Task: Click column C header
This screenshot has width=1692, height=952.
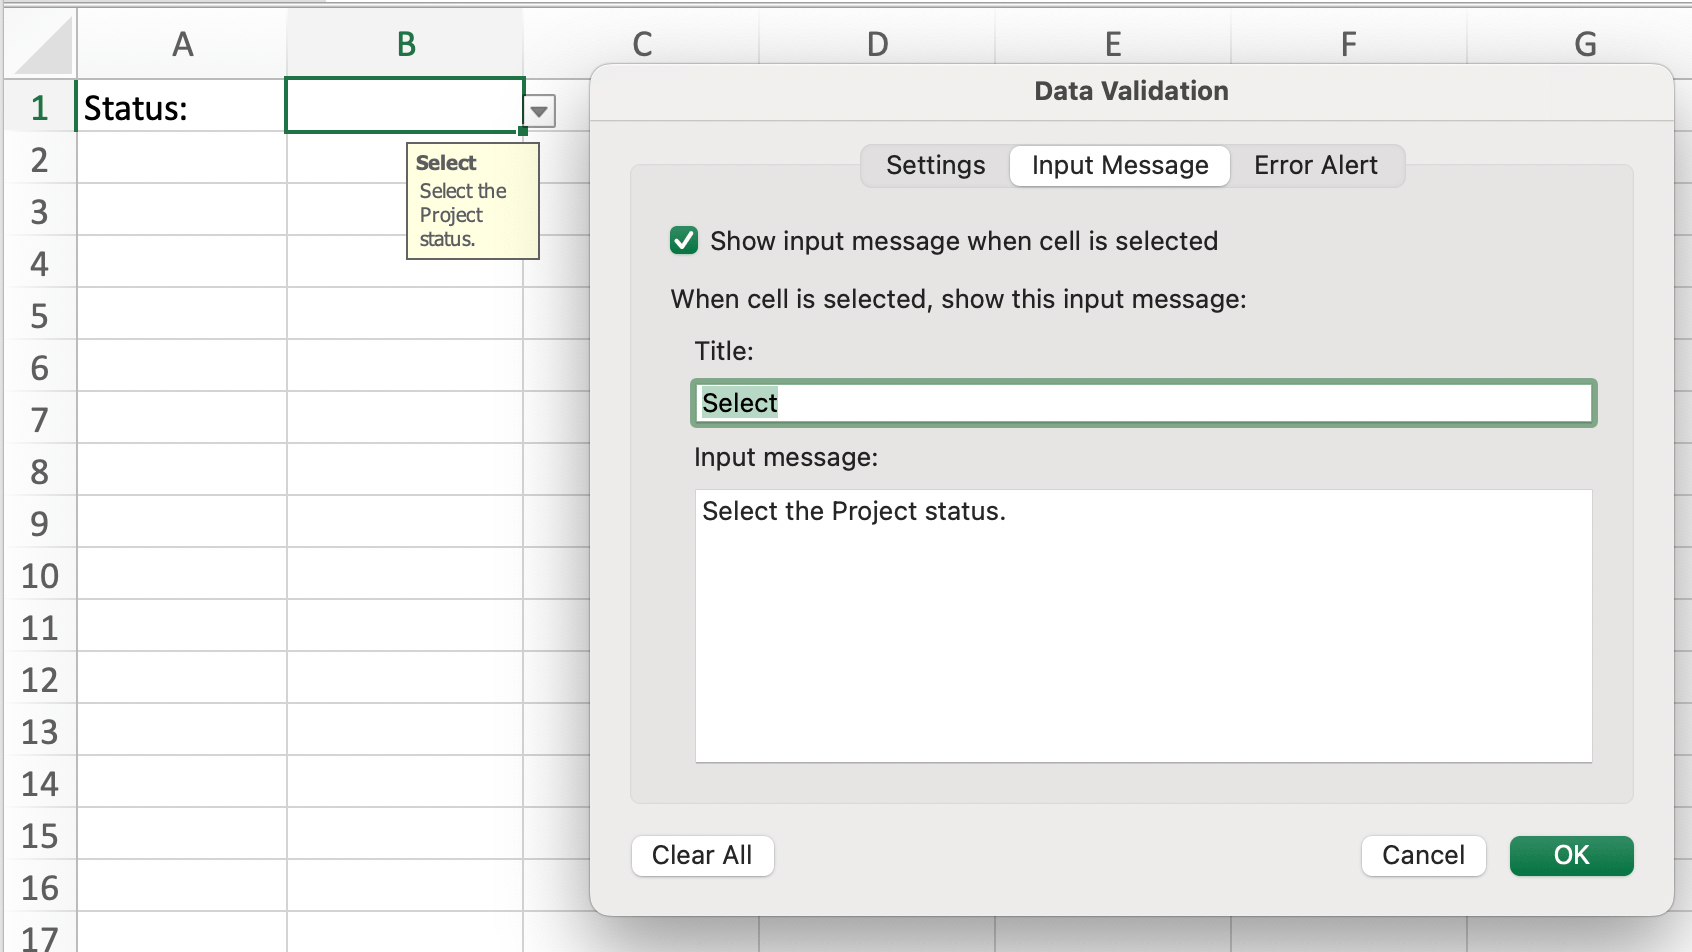Action: [x=642, y=45]
